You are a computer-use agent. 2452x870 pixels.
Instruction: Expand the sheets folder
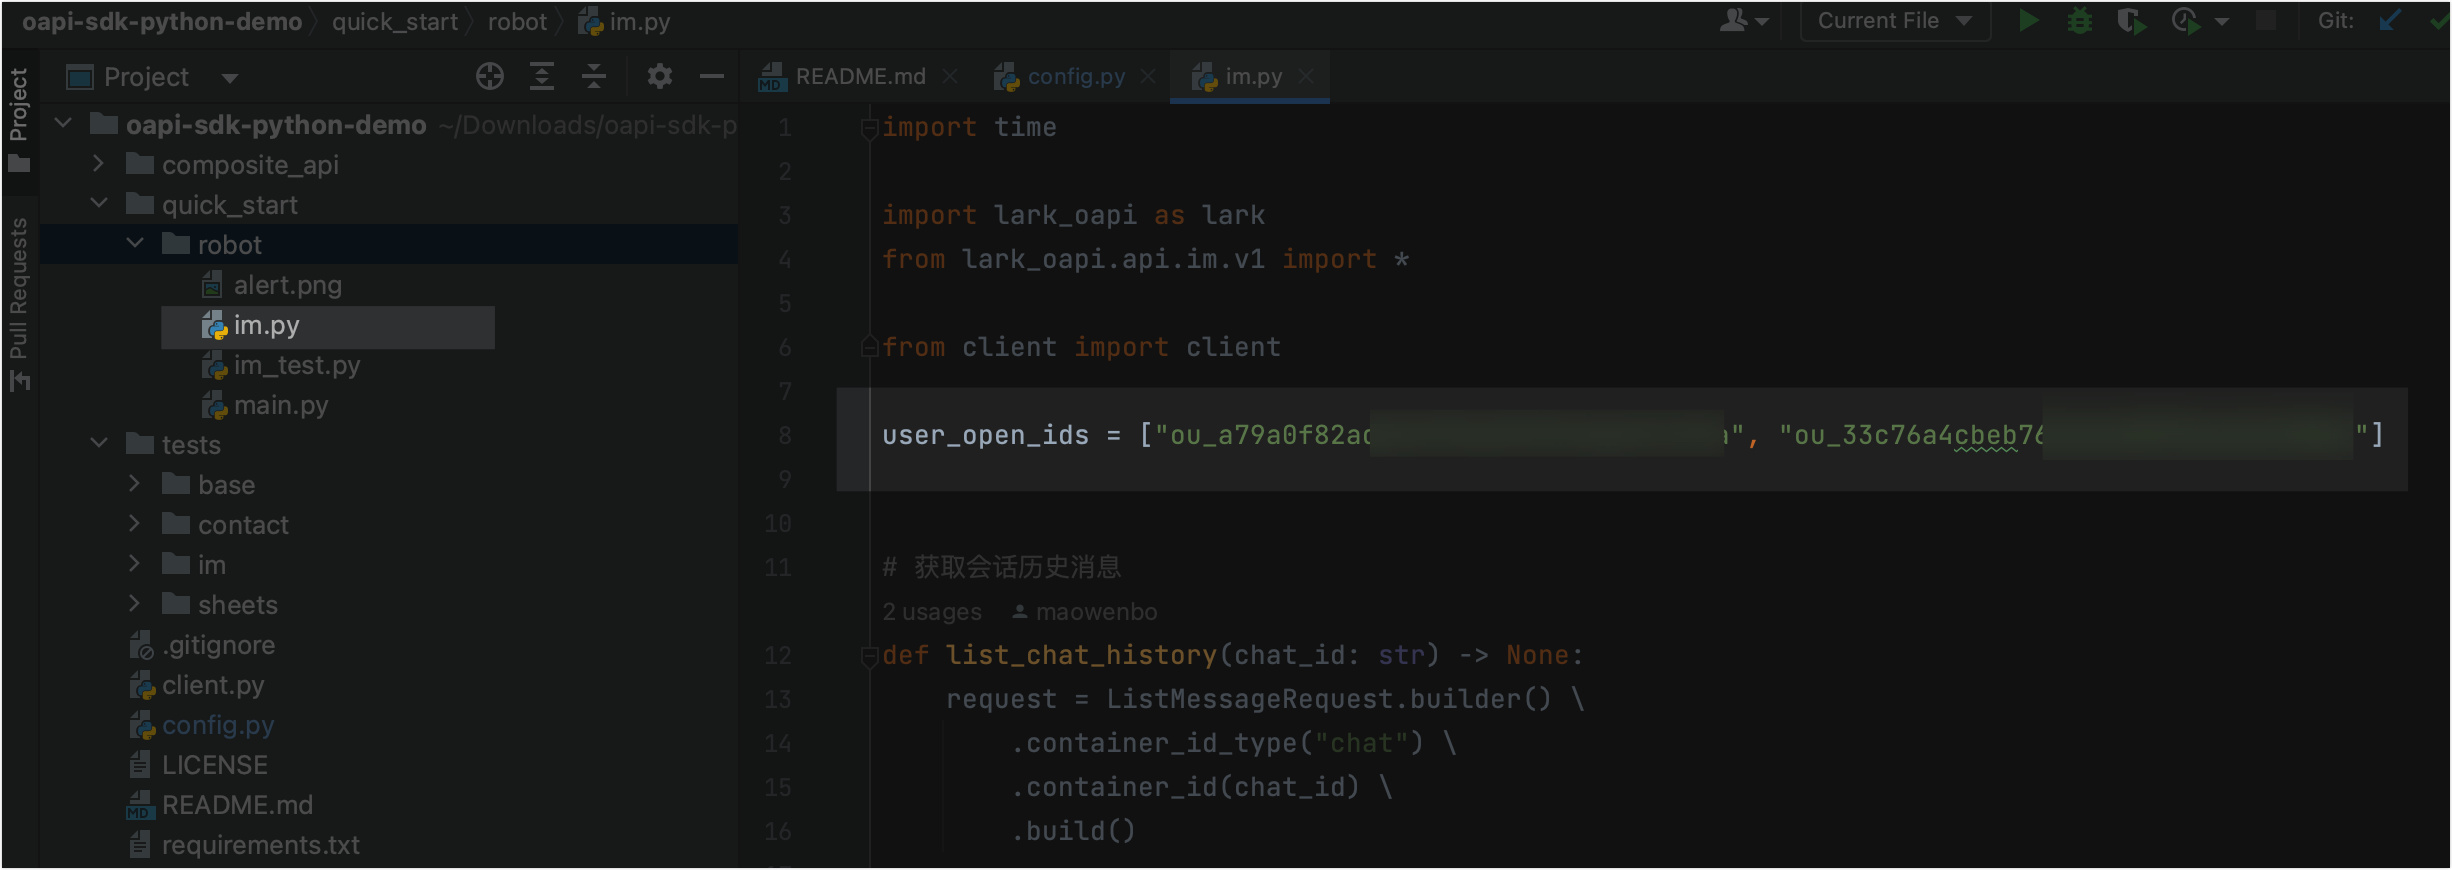point(134,604)
